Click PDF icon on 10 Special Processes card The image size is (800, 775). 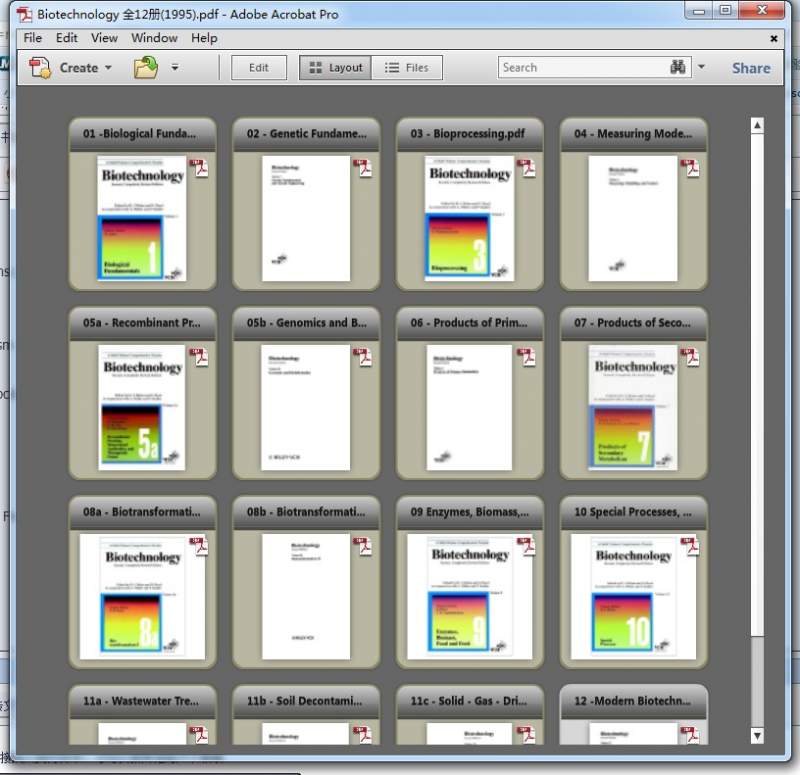click(690, 546)
